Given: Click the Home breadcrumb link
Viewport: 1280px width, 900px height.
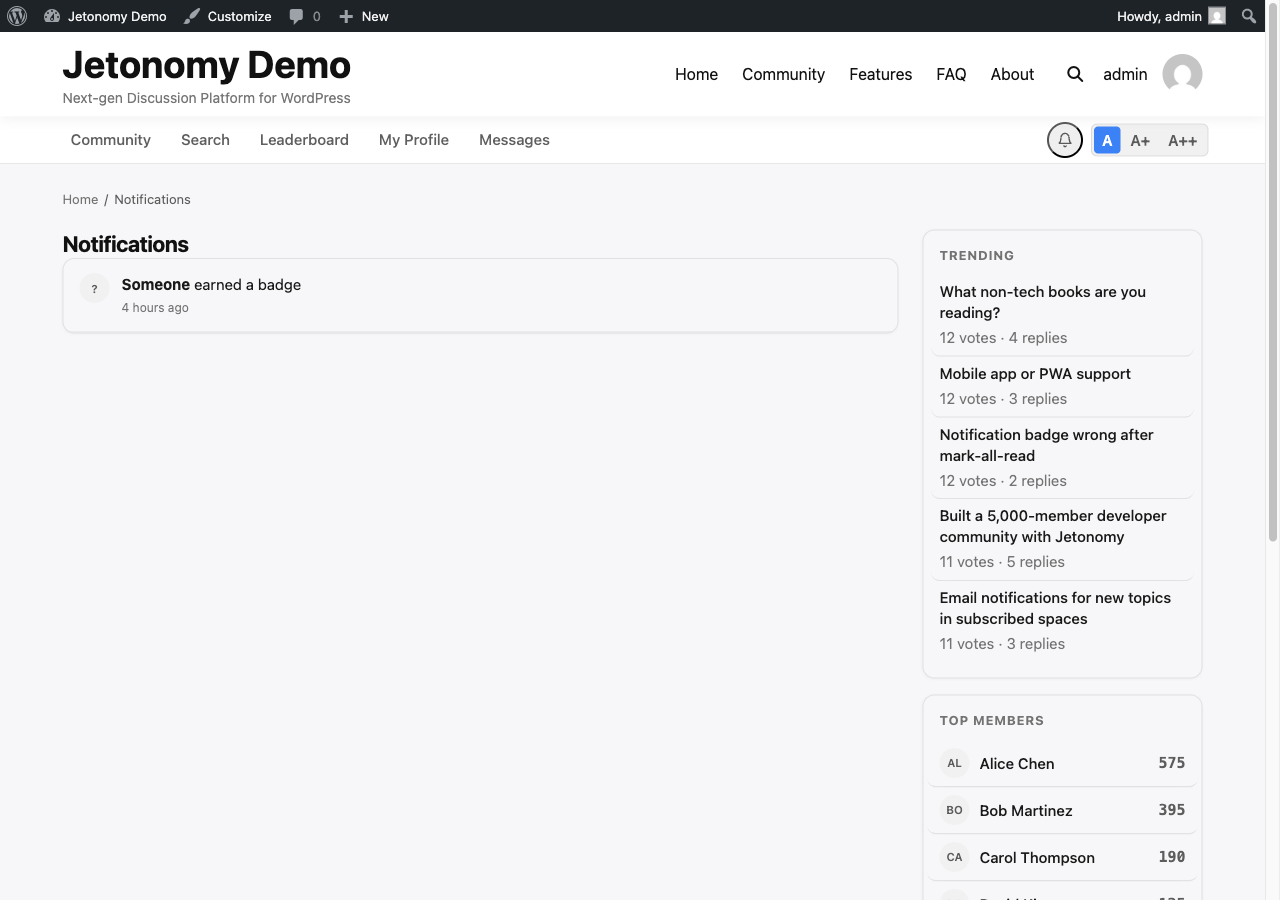Looking at the screenshot, I should point(80,199).
